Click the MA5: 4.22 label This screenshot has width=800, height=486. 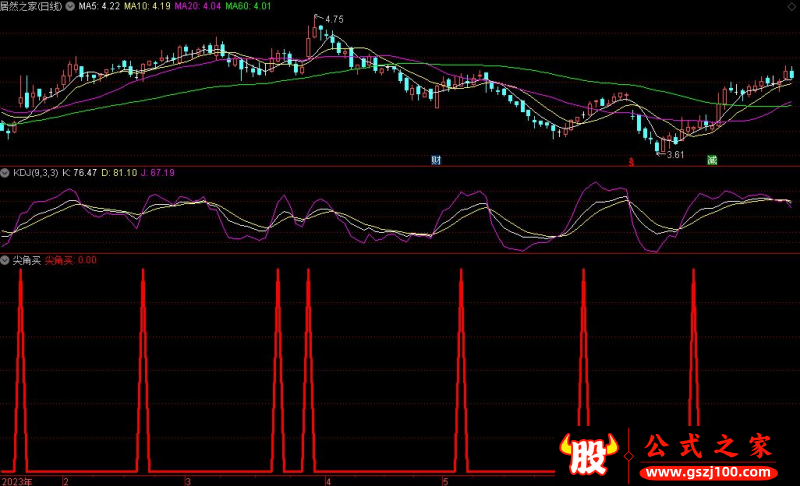(x=99, y=7)
